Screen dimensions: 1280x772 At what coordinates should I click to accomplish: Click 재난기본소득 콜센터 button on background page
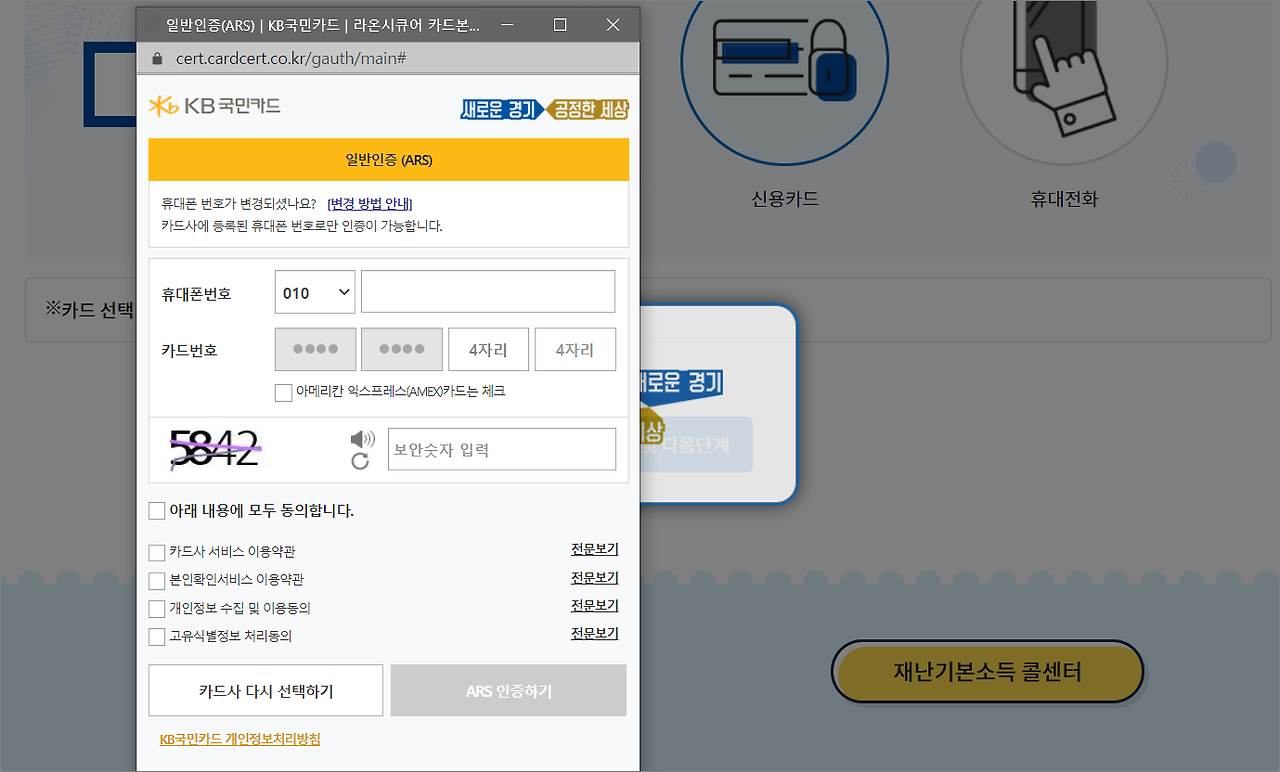987,672
